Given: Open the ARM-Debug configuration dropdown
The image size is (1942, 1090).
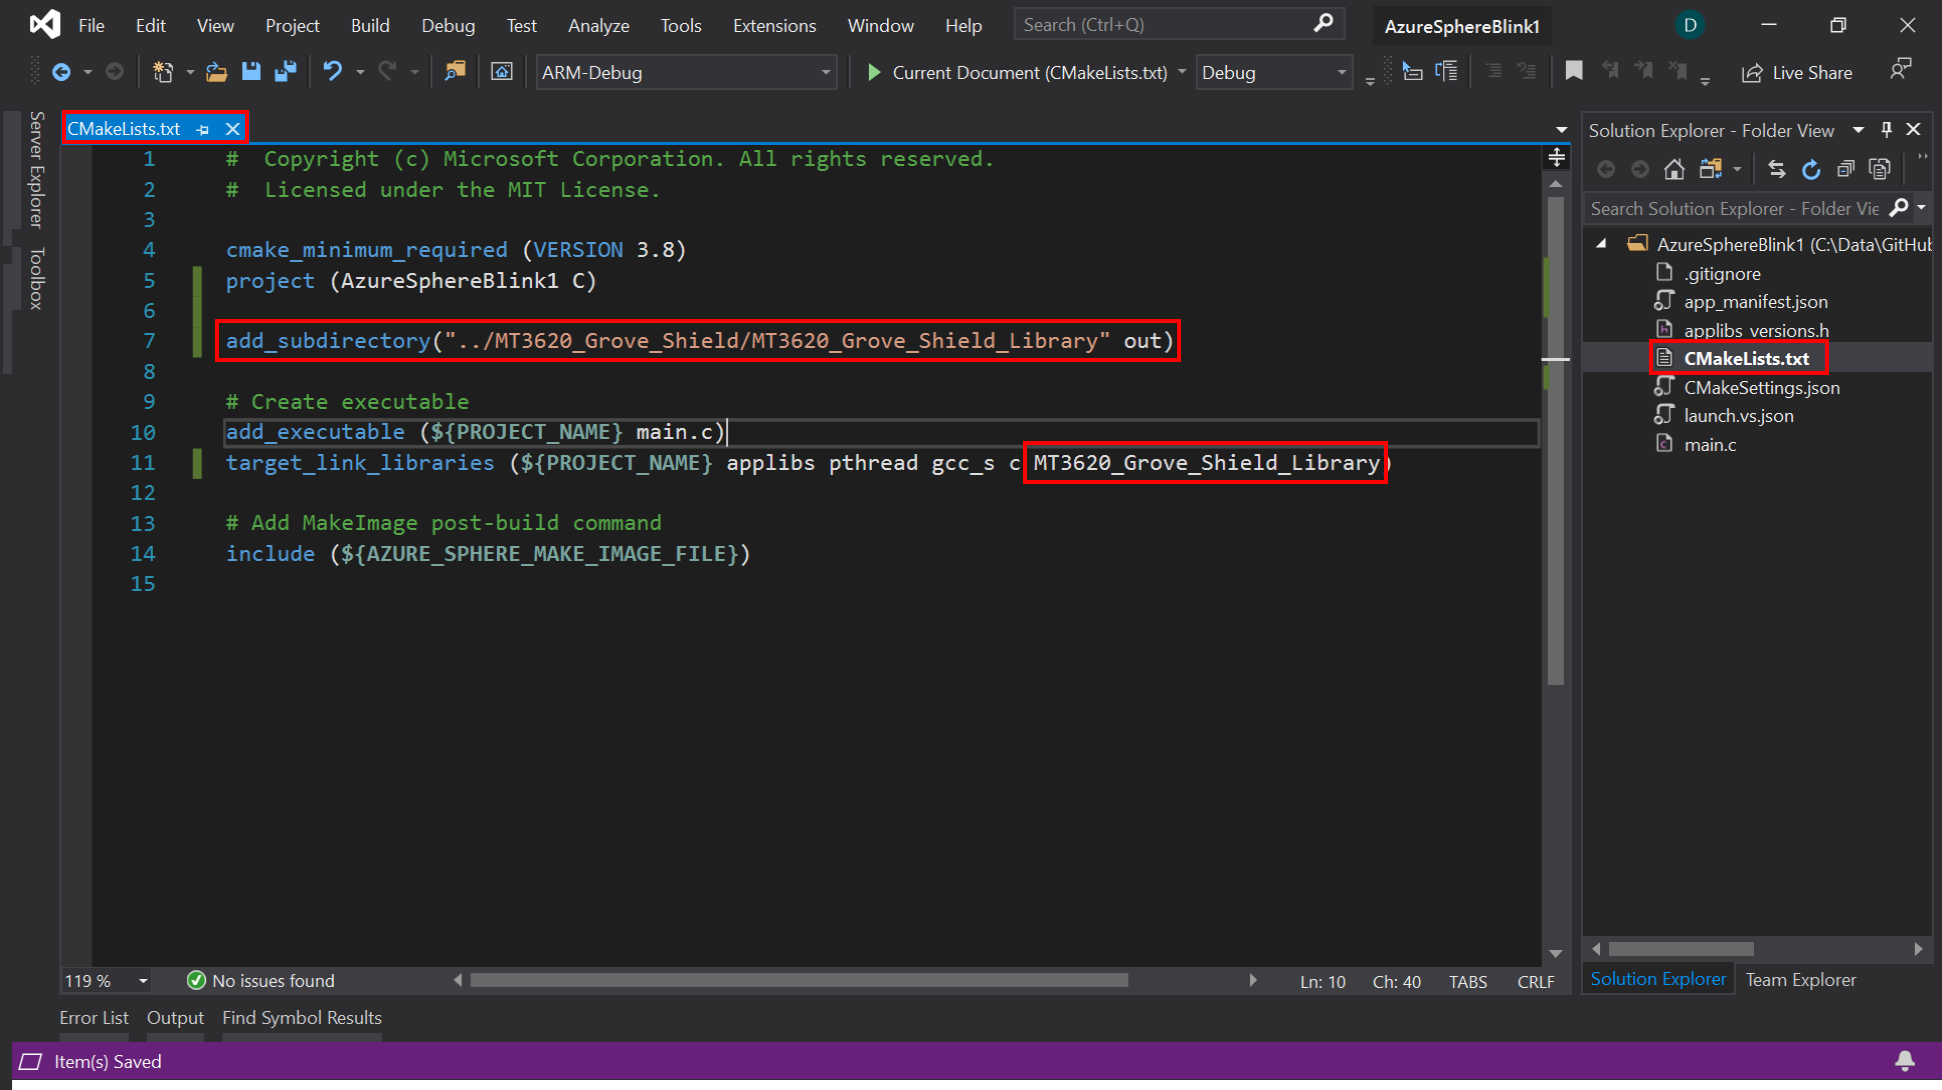Looking at the screenshot, I should [x=825, y=73].
